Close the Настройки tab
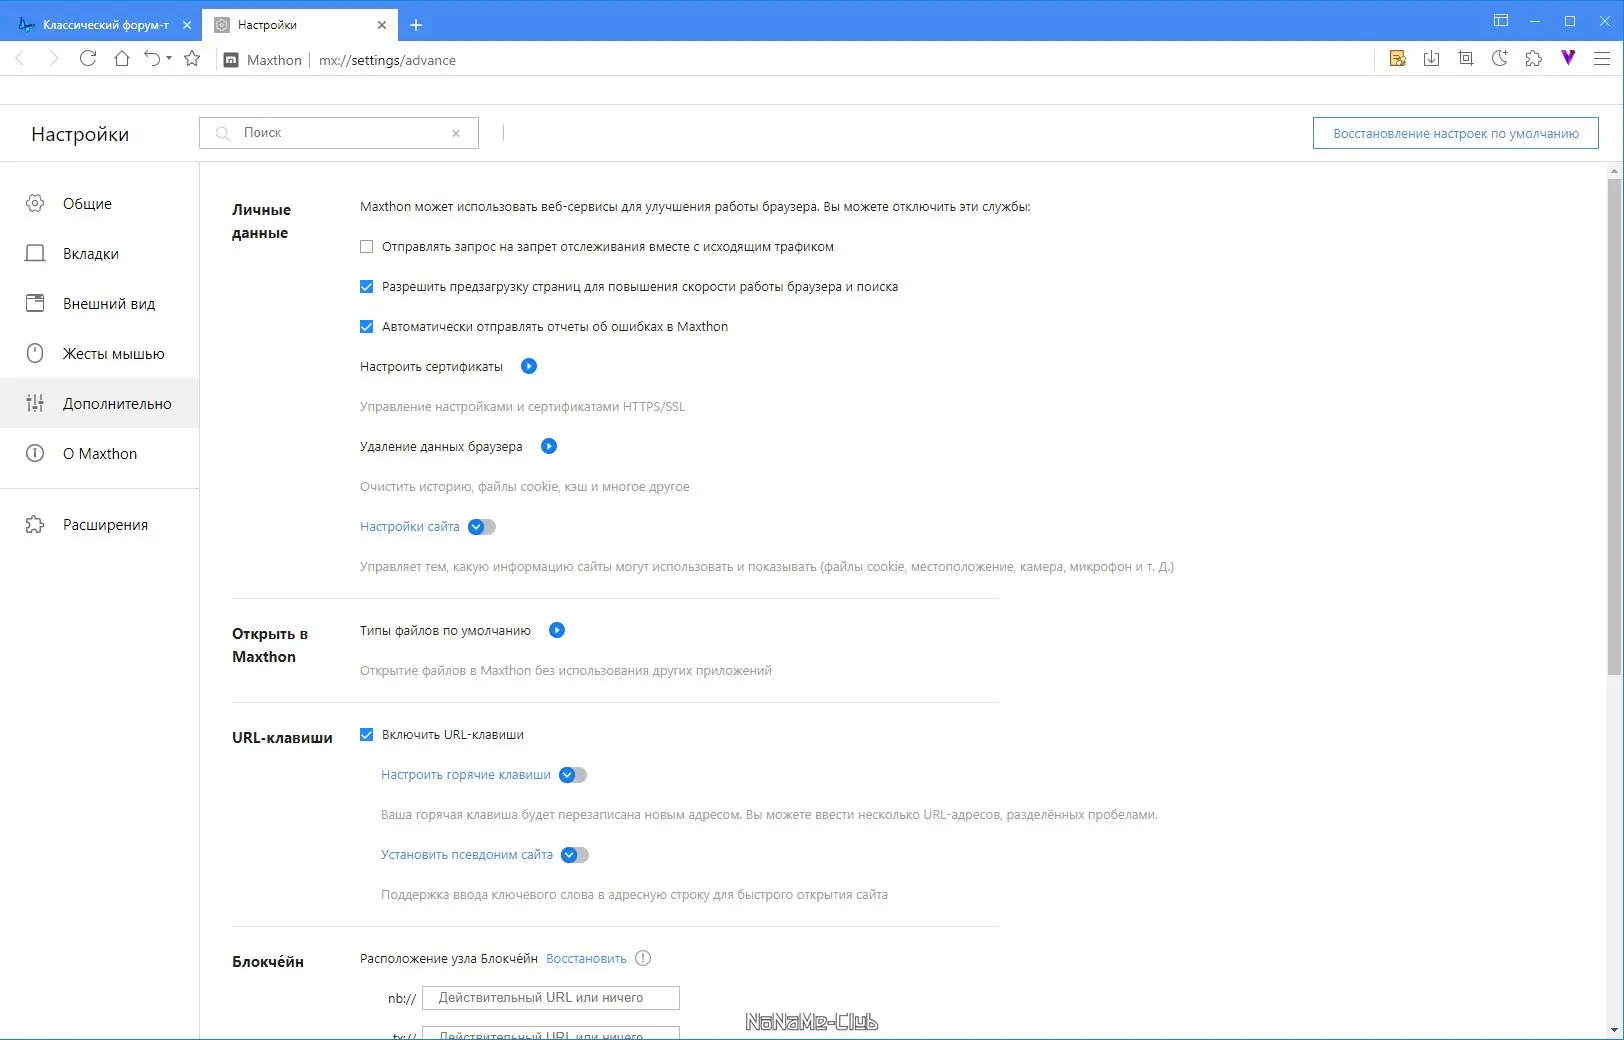 (x=382, y=25)
